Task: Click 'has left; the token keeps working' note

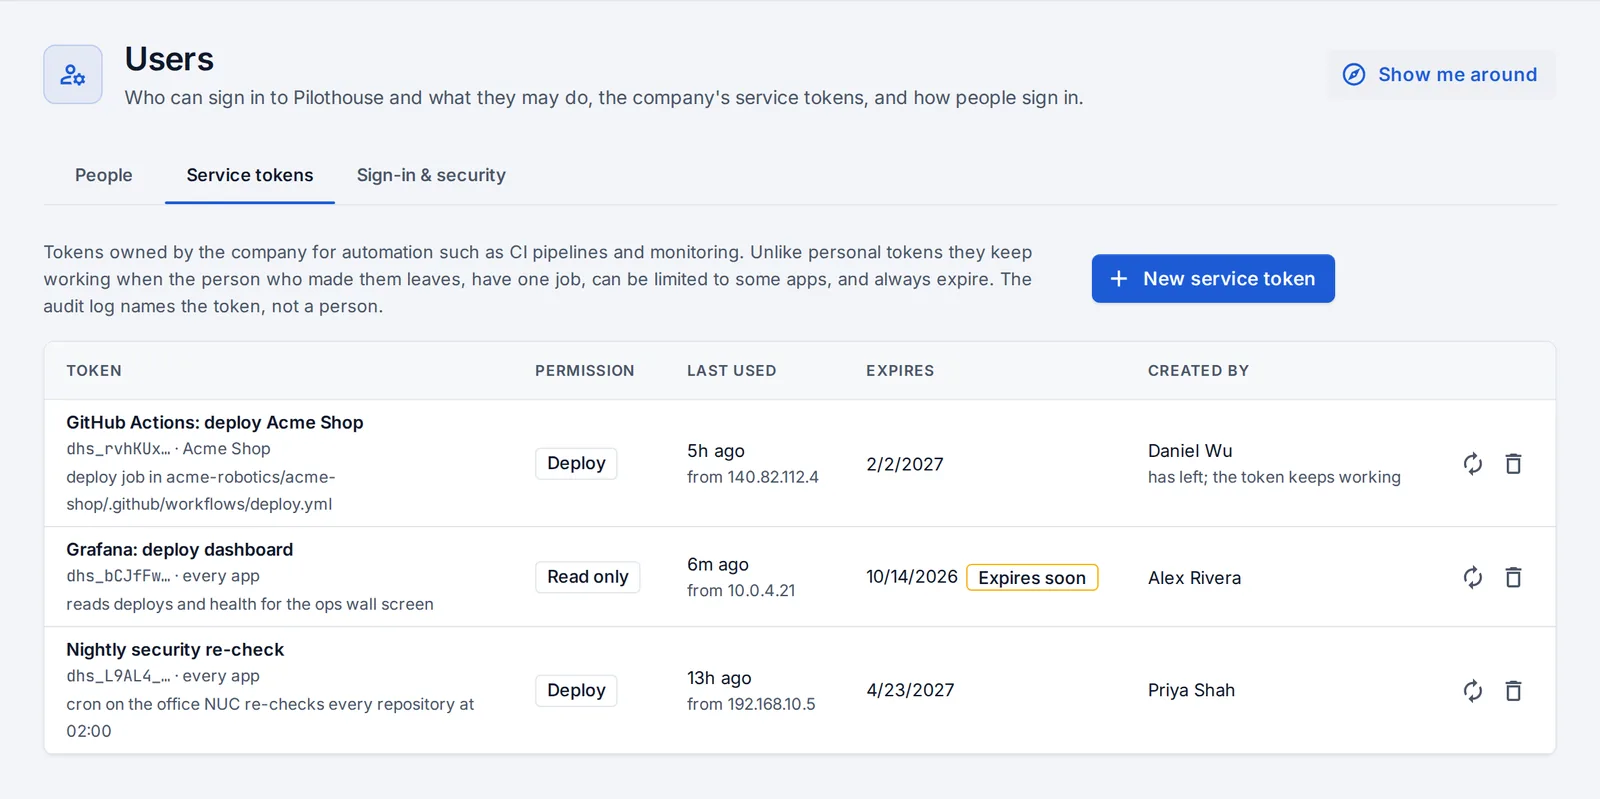Action: coord(1274,477)
